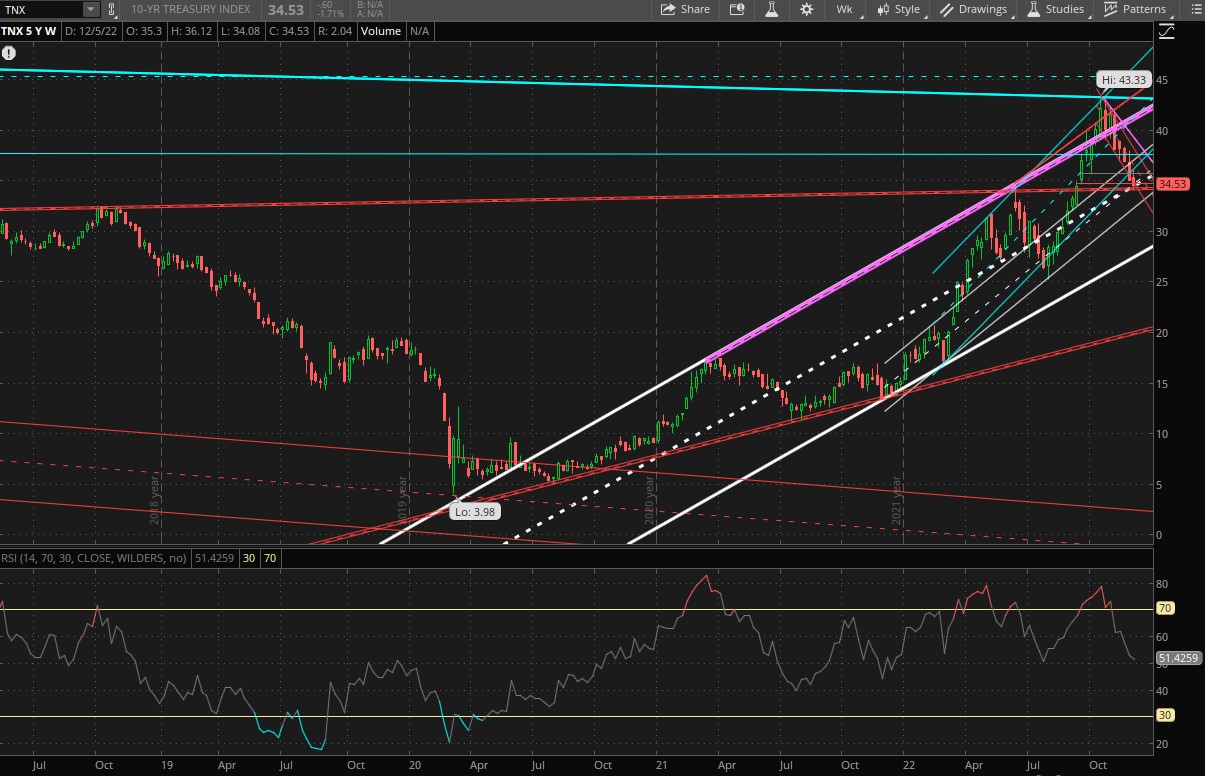The height and width of the screenshot is (776, 1205).
Task: Click the calendar events icon in toolbar
Action: point(737,9)
